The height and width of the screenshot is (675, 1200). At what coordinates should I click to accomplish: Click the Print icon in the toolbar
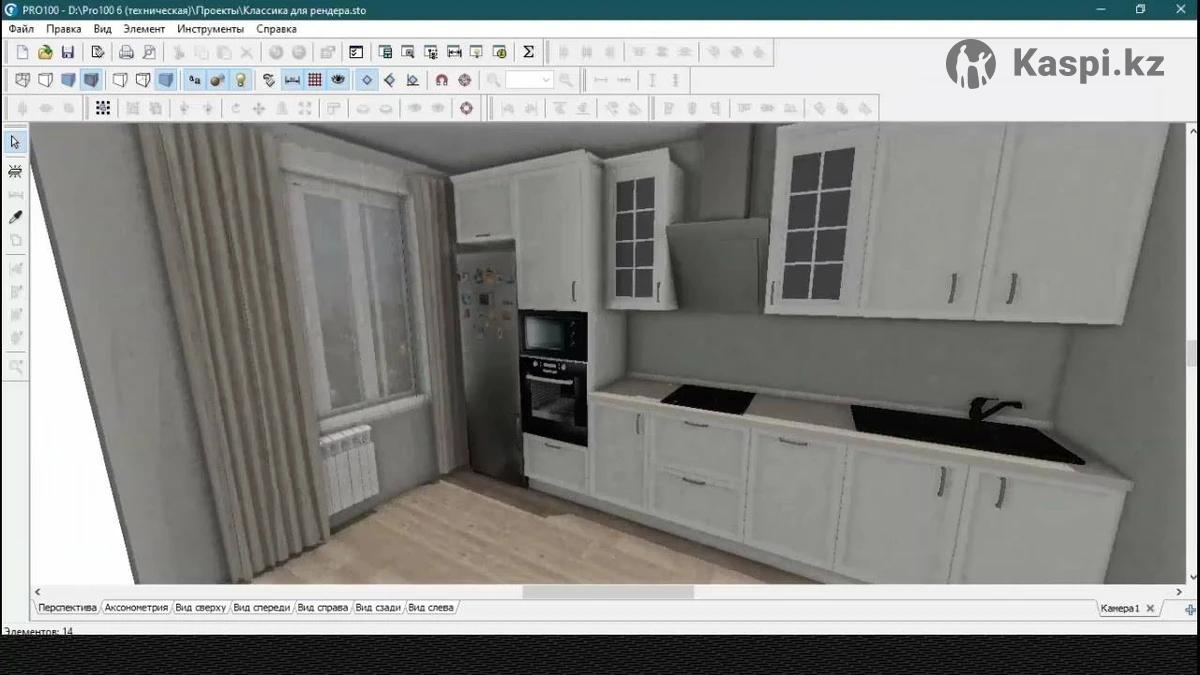click(x=127, y=52)
